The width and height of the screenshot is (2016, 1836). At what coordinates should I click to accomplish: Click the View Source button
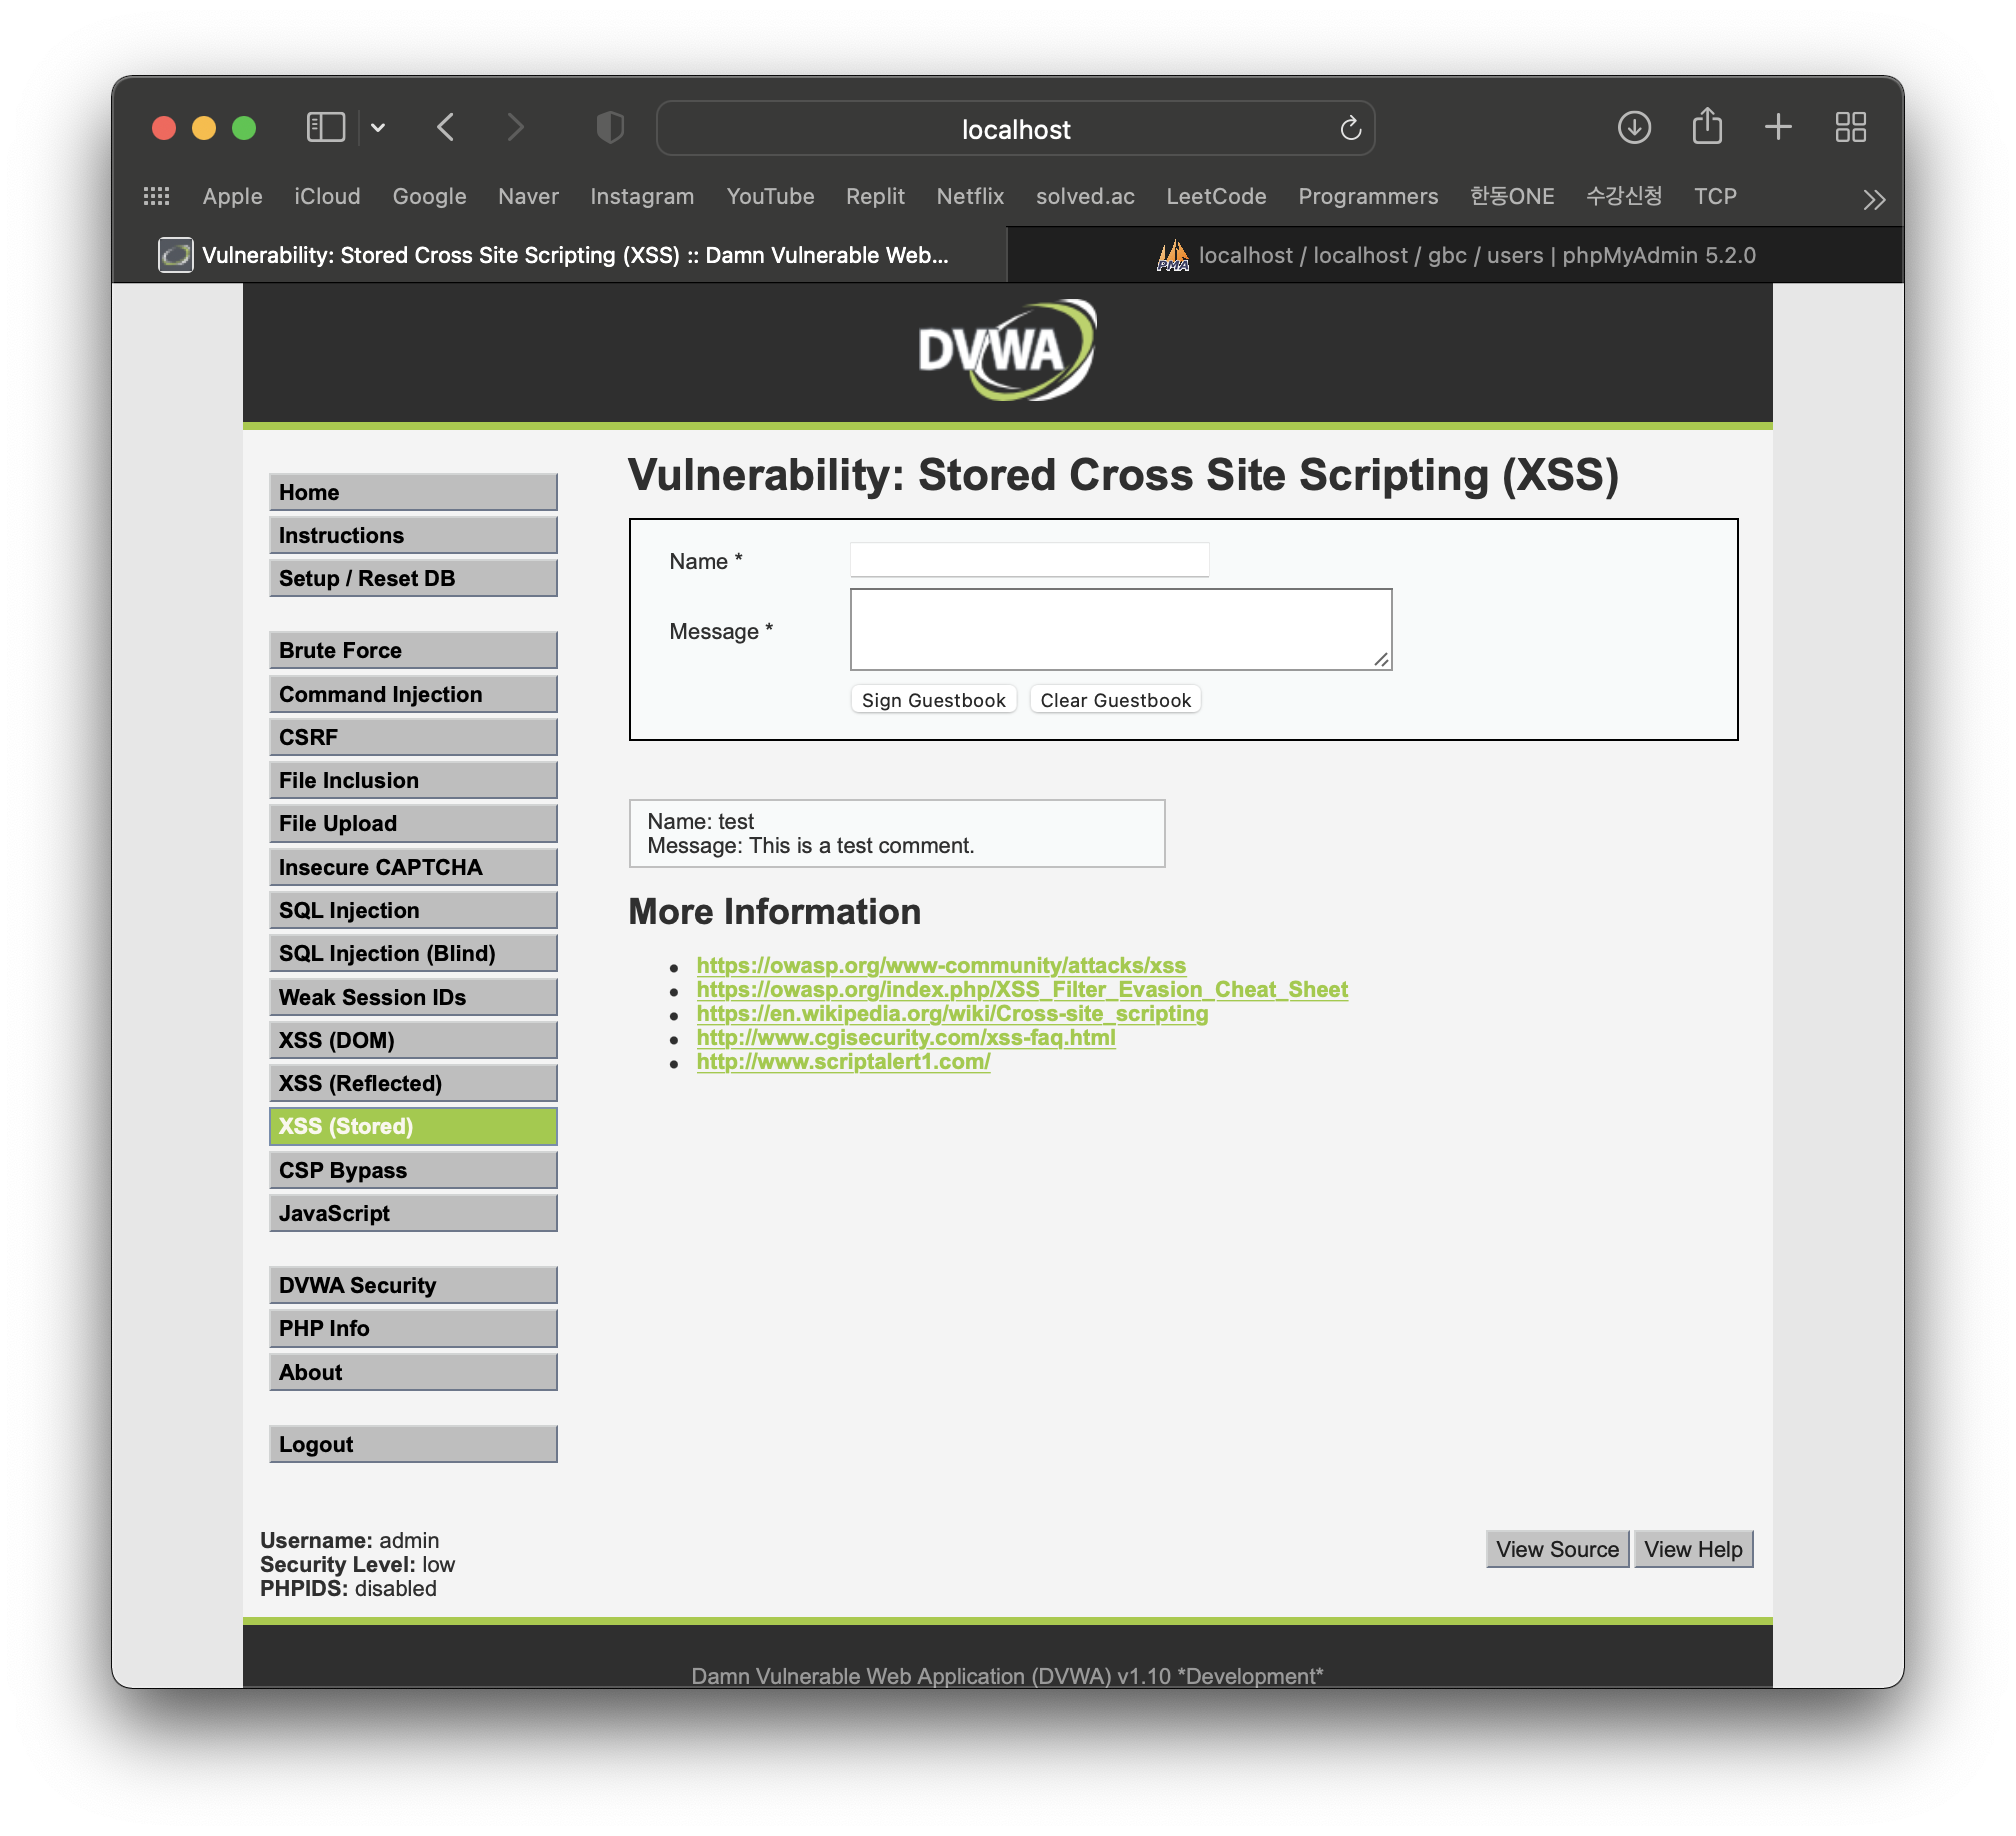coord(1556,1549)
